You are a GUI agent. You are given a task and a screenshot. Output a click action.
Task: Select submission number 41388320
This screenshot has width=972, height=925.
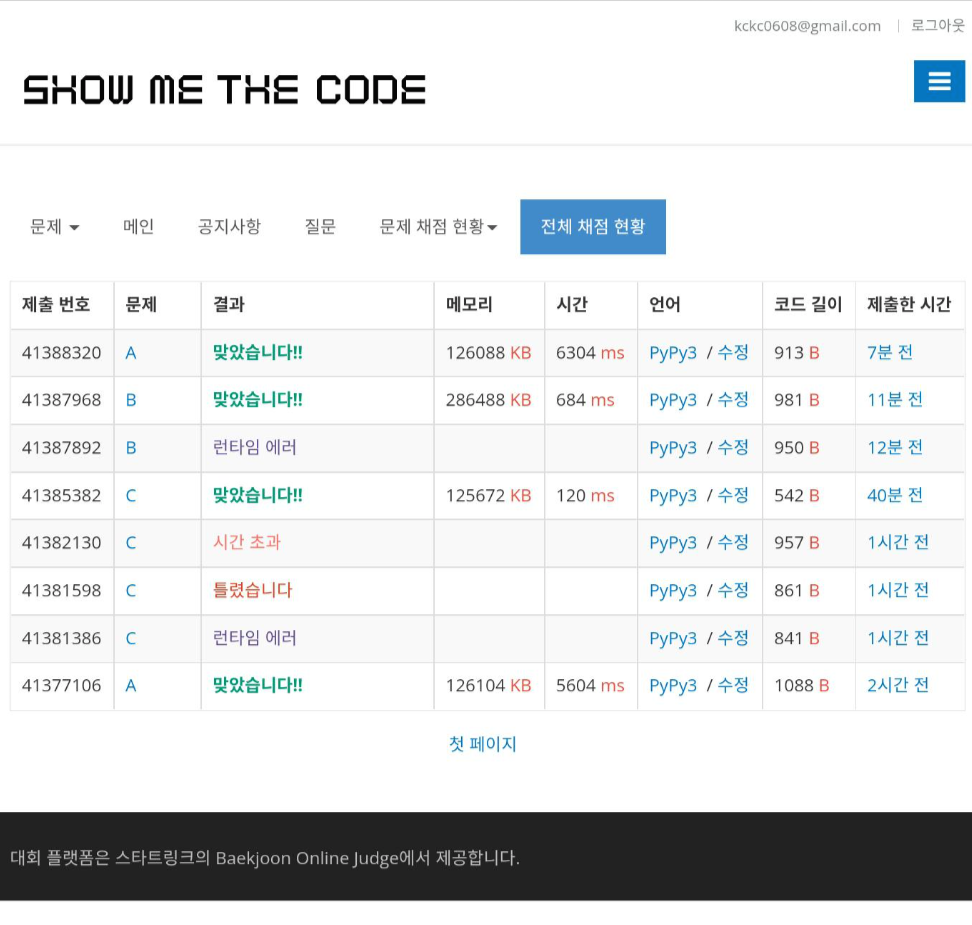(x=61, y=353)
